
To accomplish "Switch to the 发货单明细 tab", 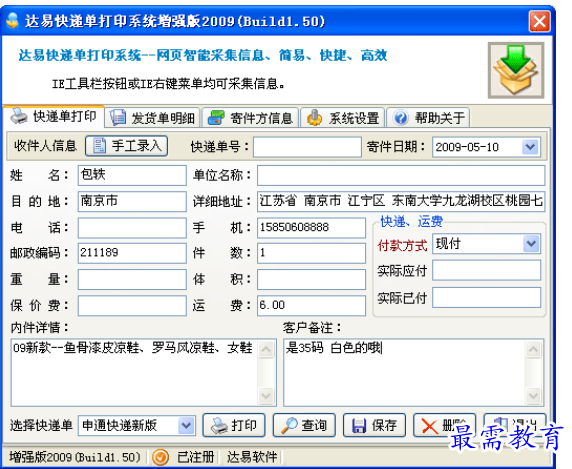I will (152, 118).
